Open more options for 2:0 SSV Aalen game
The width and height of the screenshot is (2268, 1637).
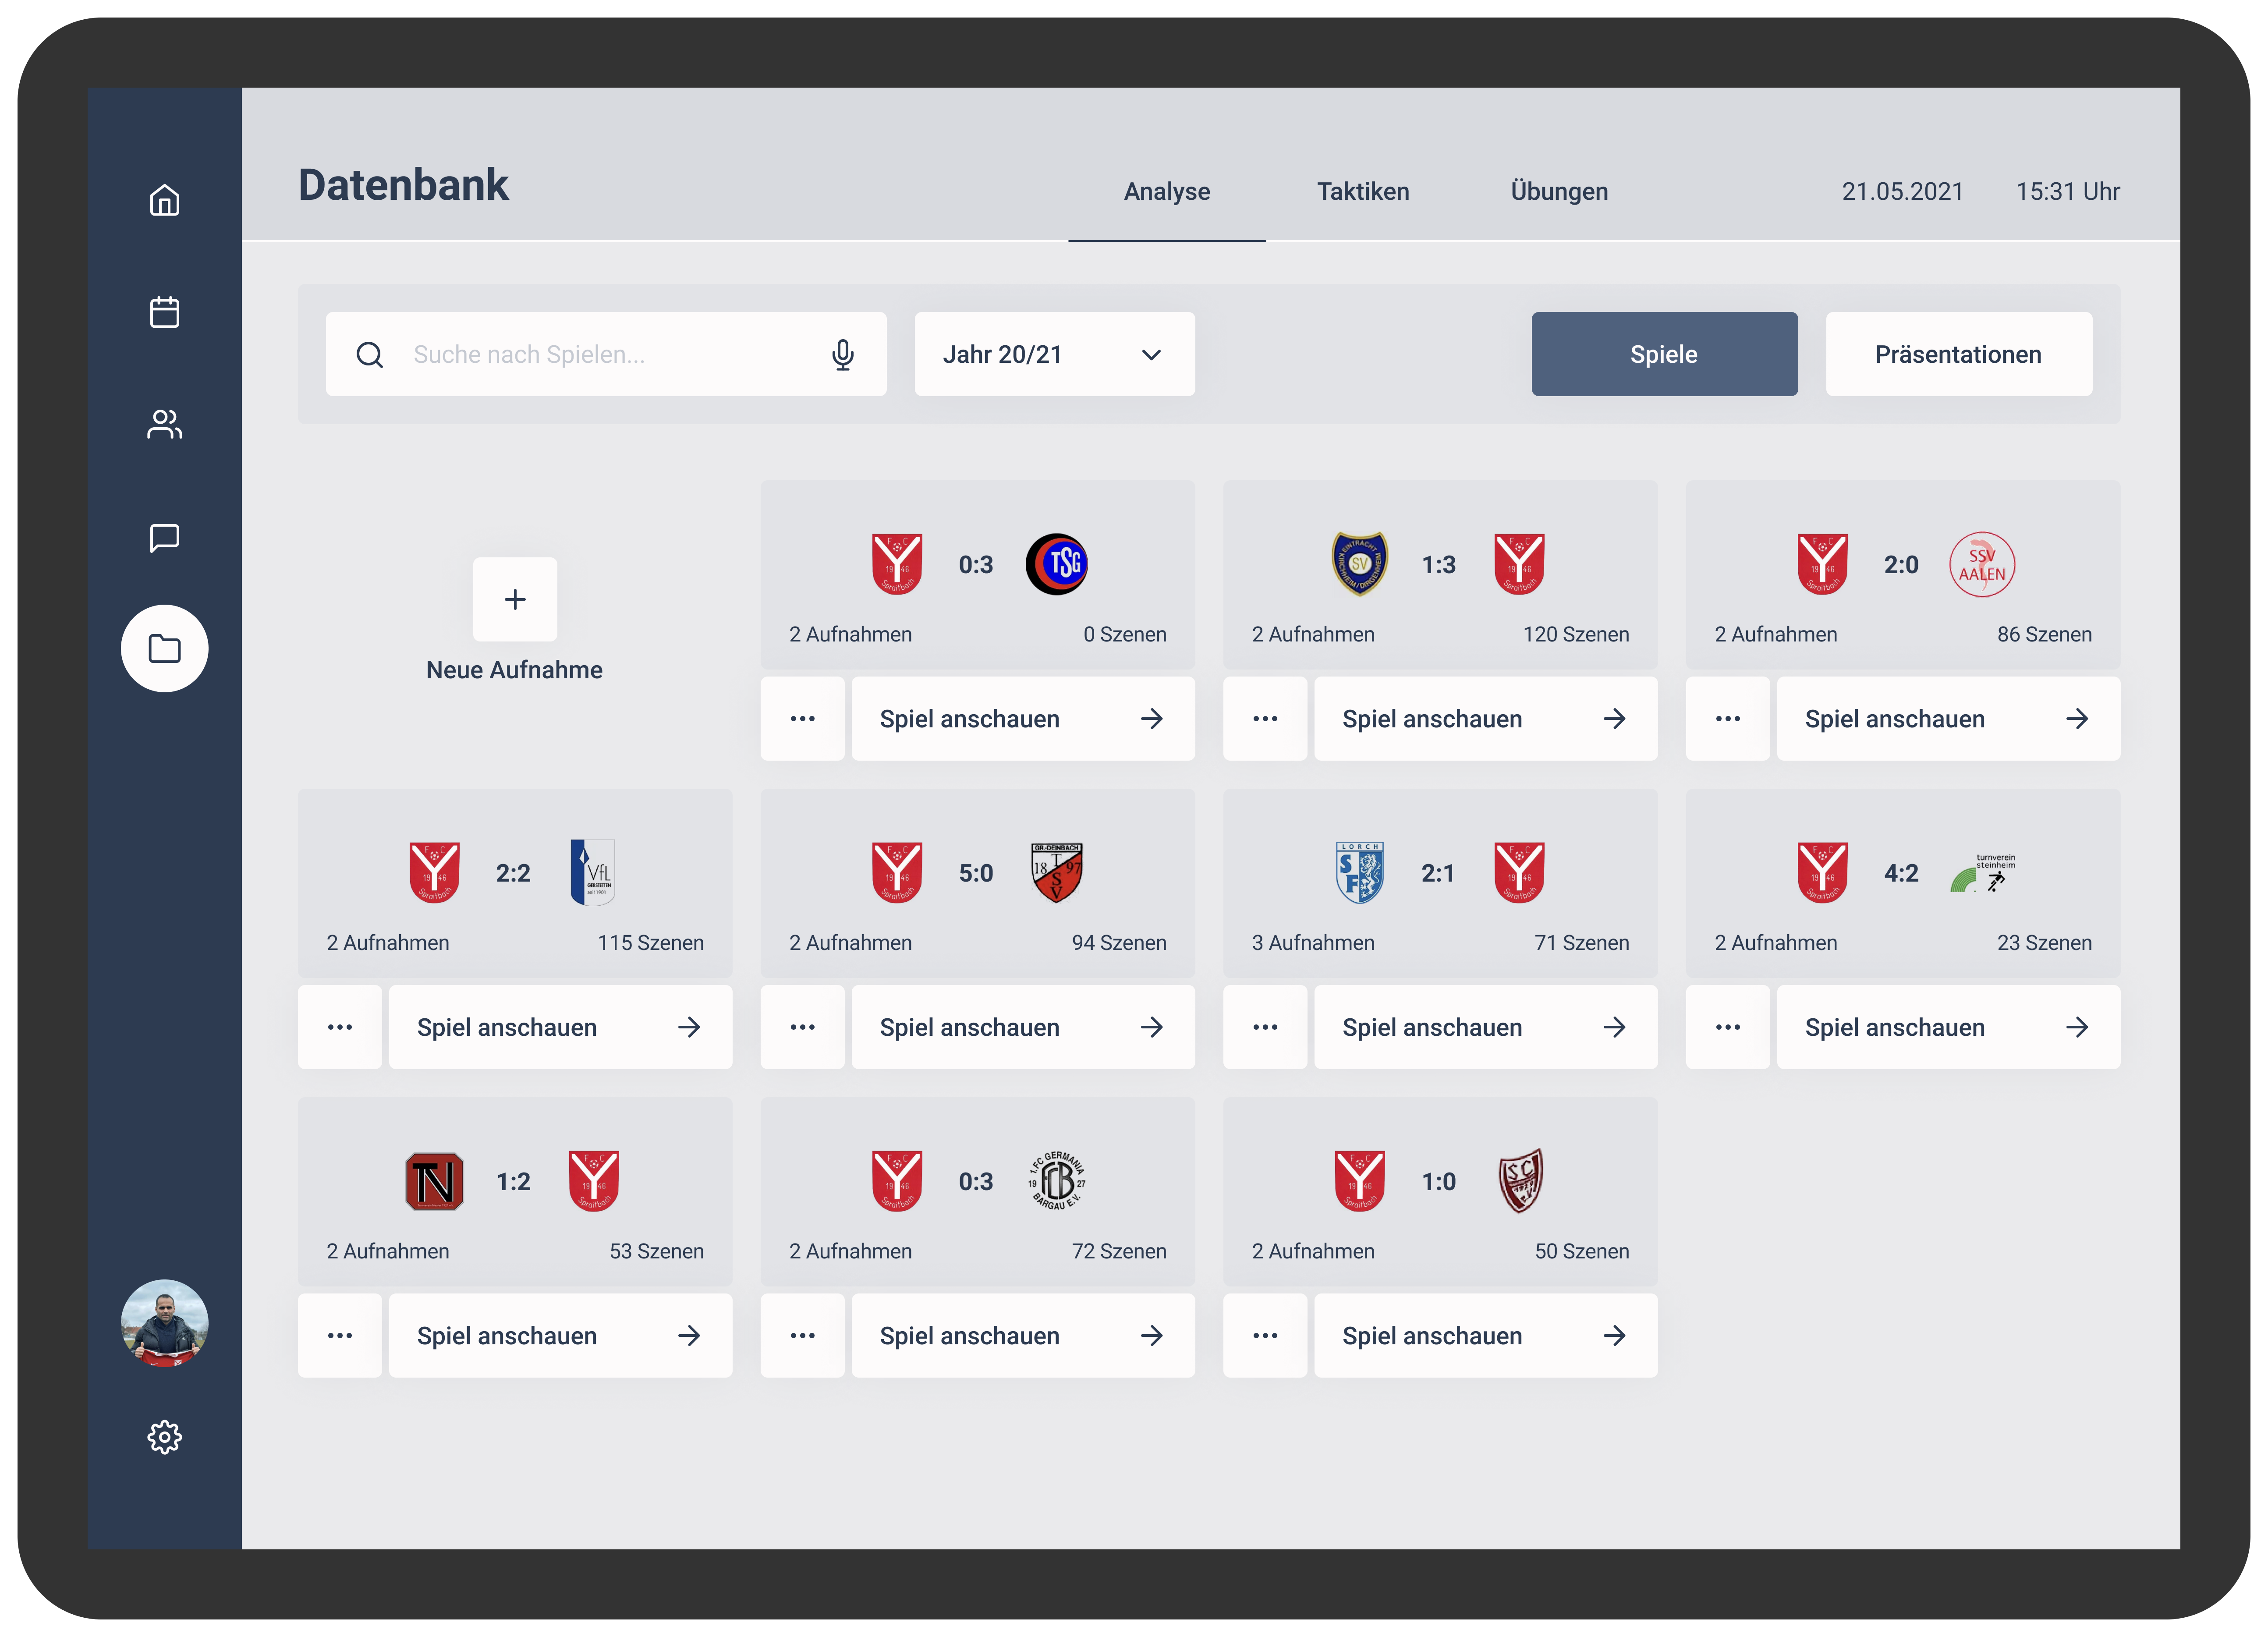pos(1728,718)
